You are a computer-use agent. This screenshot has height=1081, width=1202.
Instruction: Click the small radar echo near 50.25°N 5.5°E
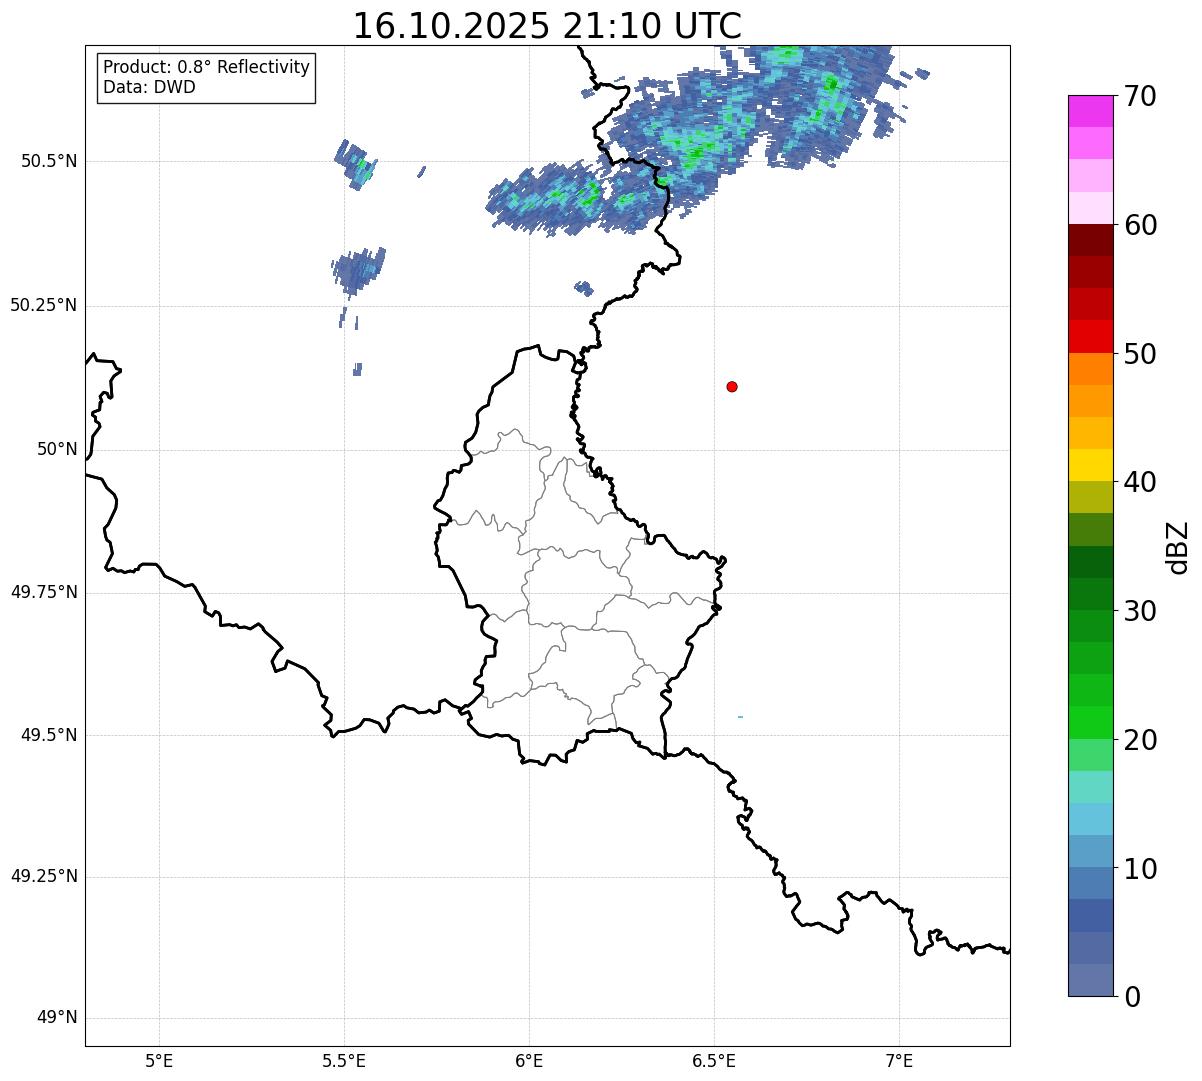tap(357, 271)
